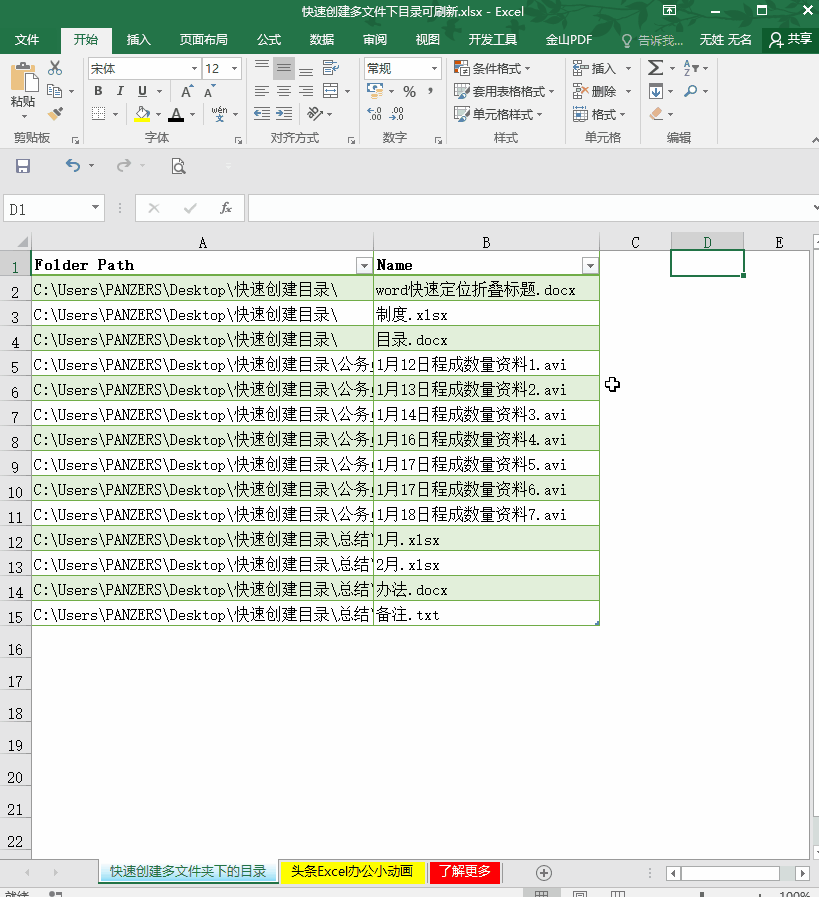Open the 文件 tab

coord(27,39)
